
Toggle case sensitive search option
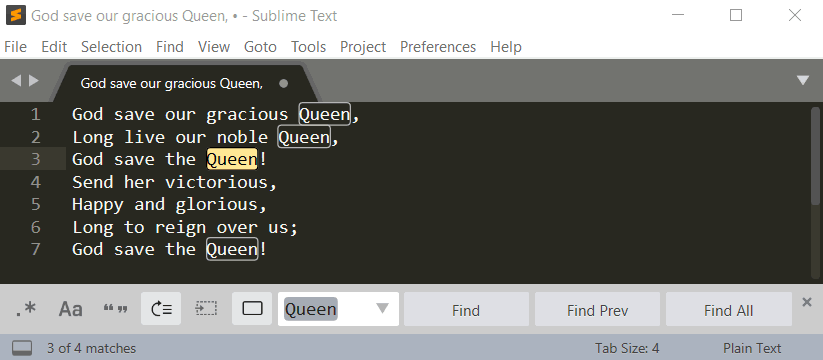[70, 309]
